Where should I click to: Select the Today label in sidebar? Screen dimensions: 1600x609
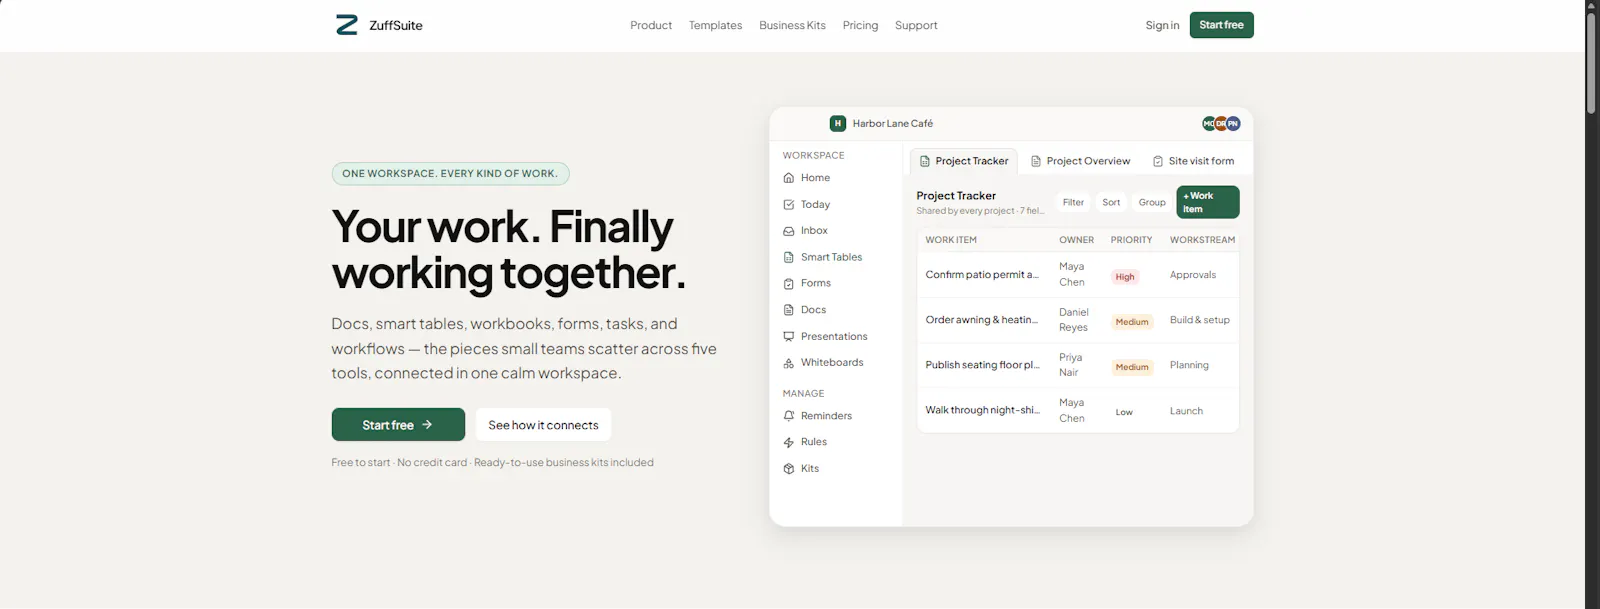coord(815,204)
